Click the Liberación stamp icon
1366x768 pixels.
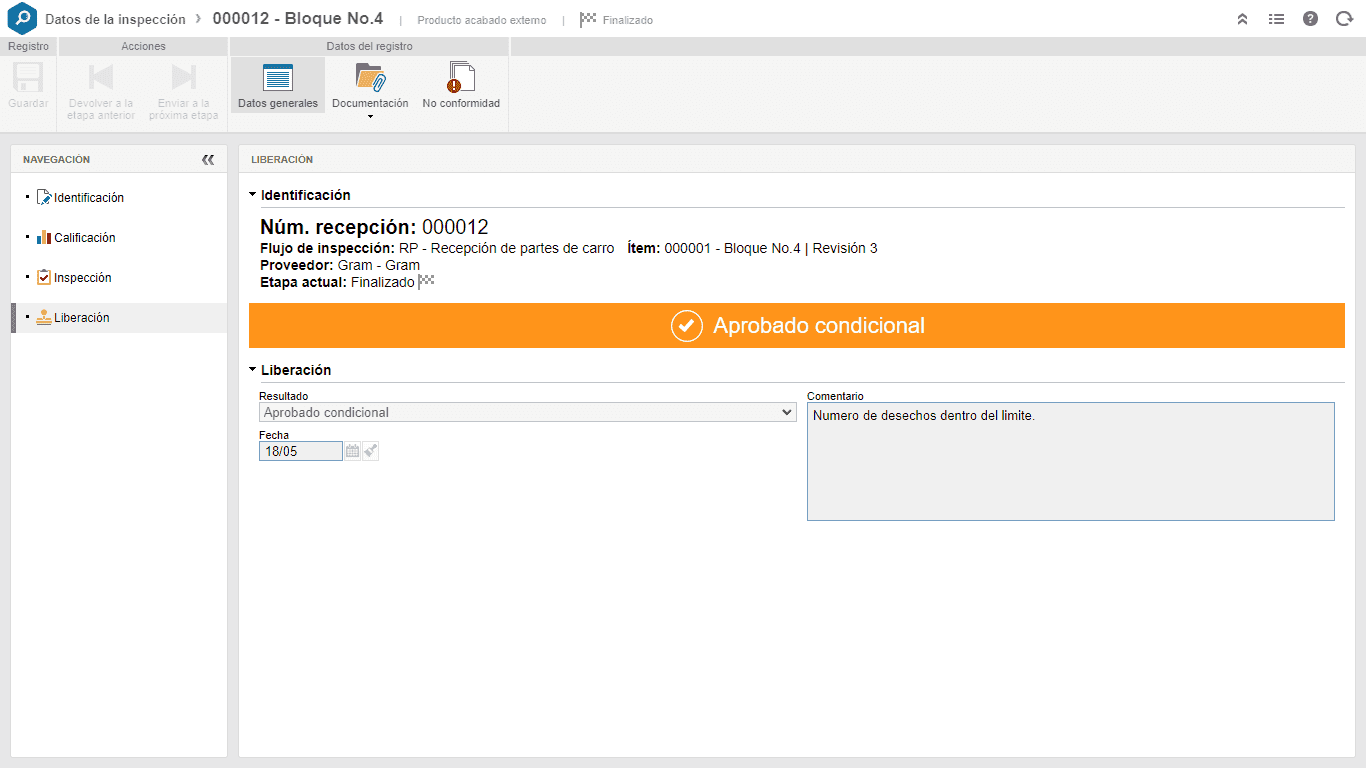pos(44,318)
